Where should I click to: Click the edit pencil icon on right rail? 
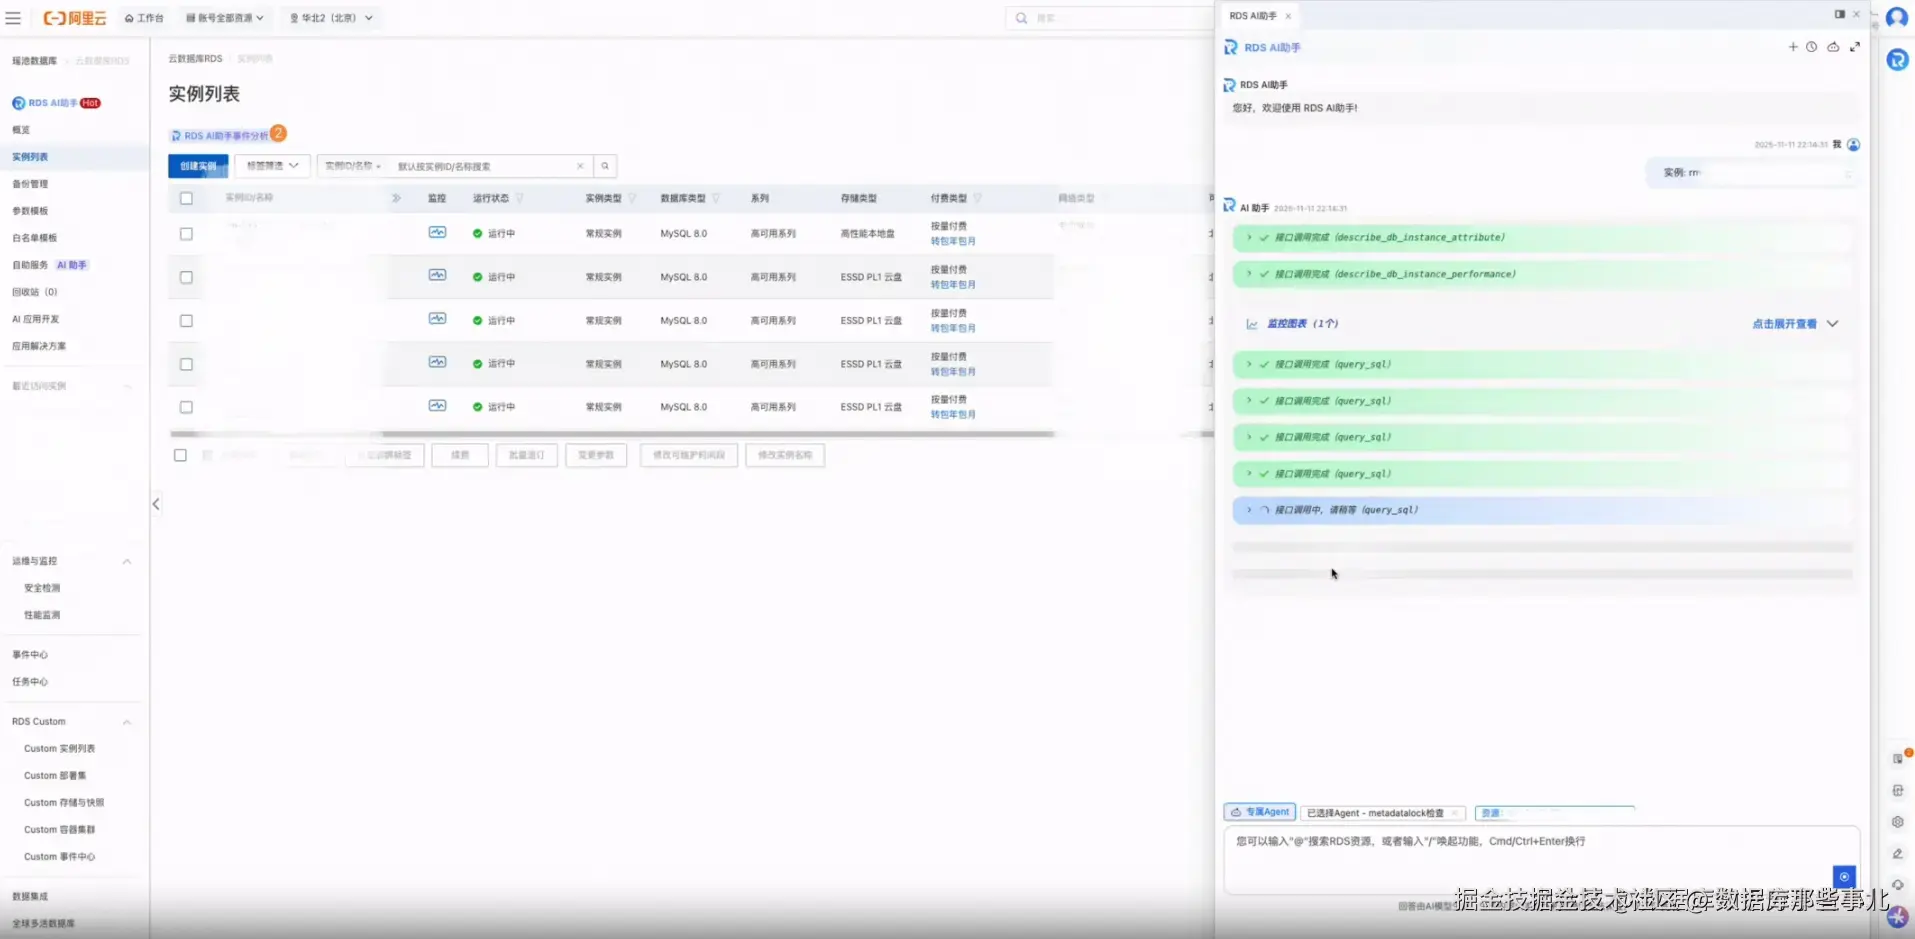click(x=1897, y=854)
